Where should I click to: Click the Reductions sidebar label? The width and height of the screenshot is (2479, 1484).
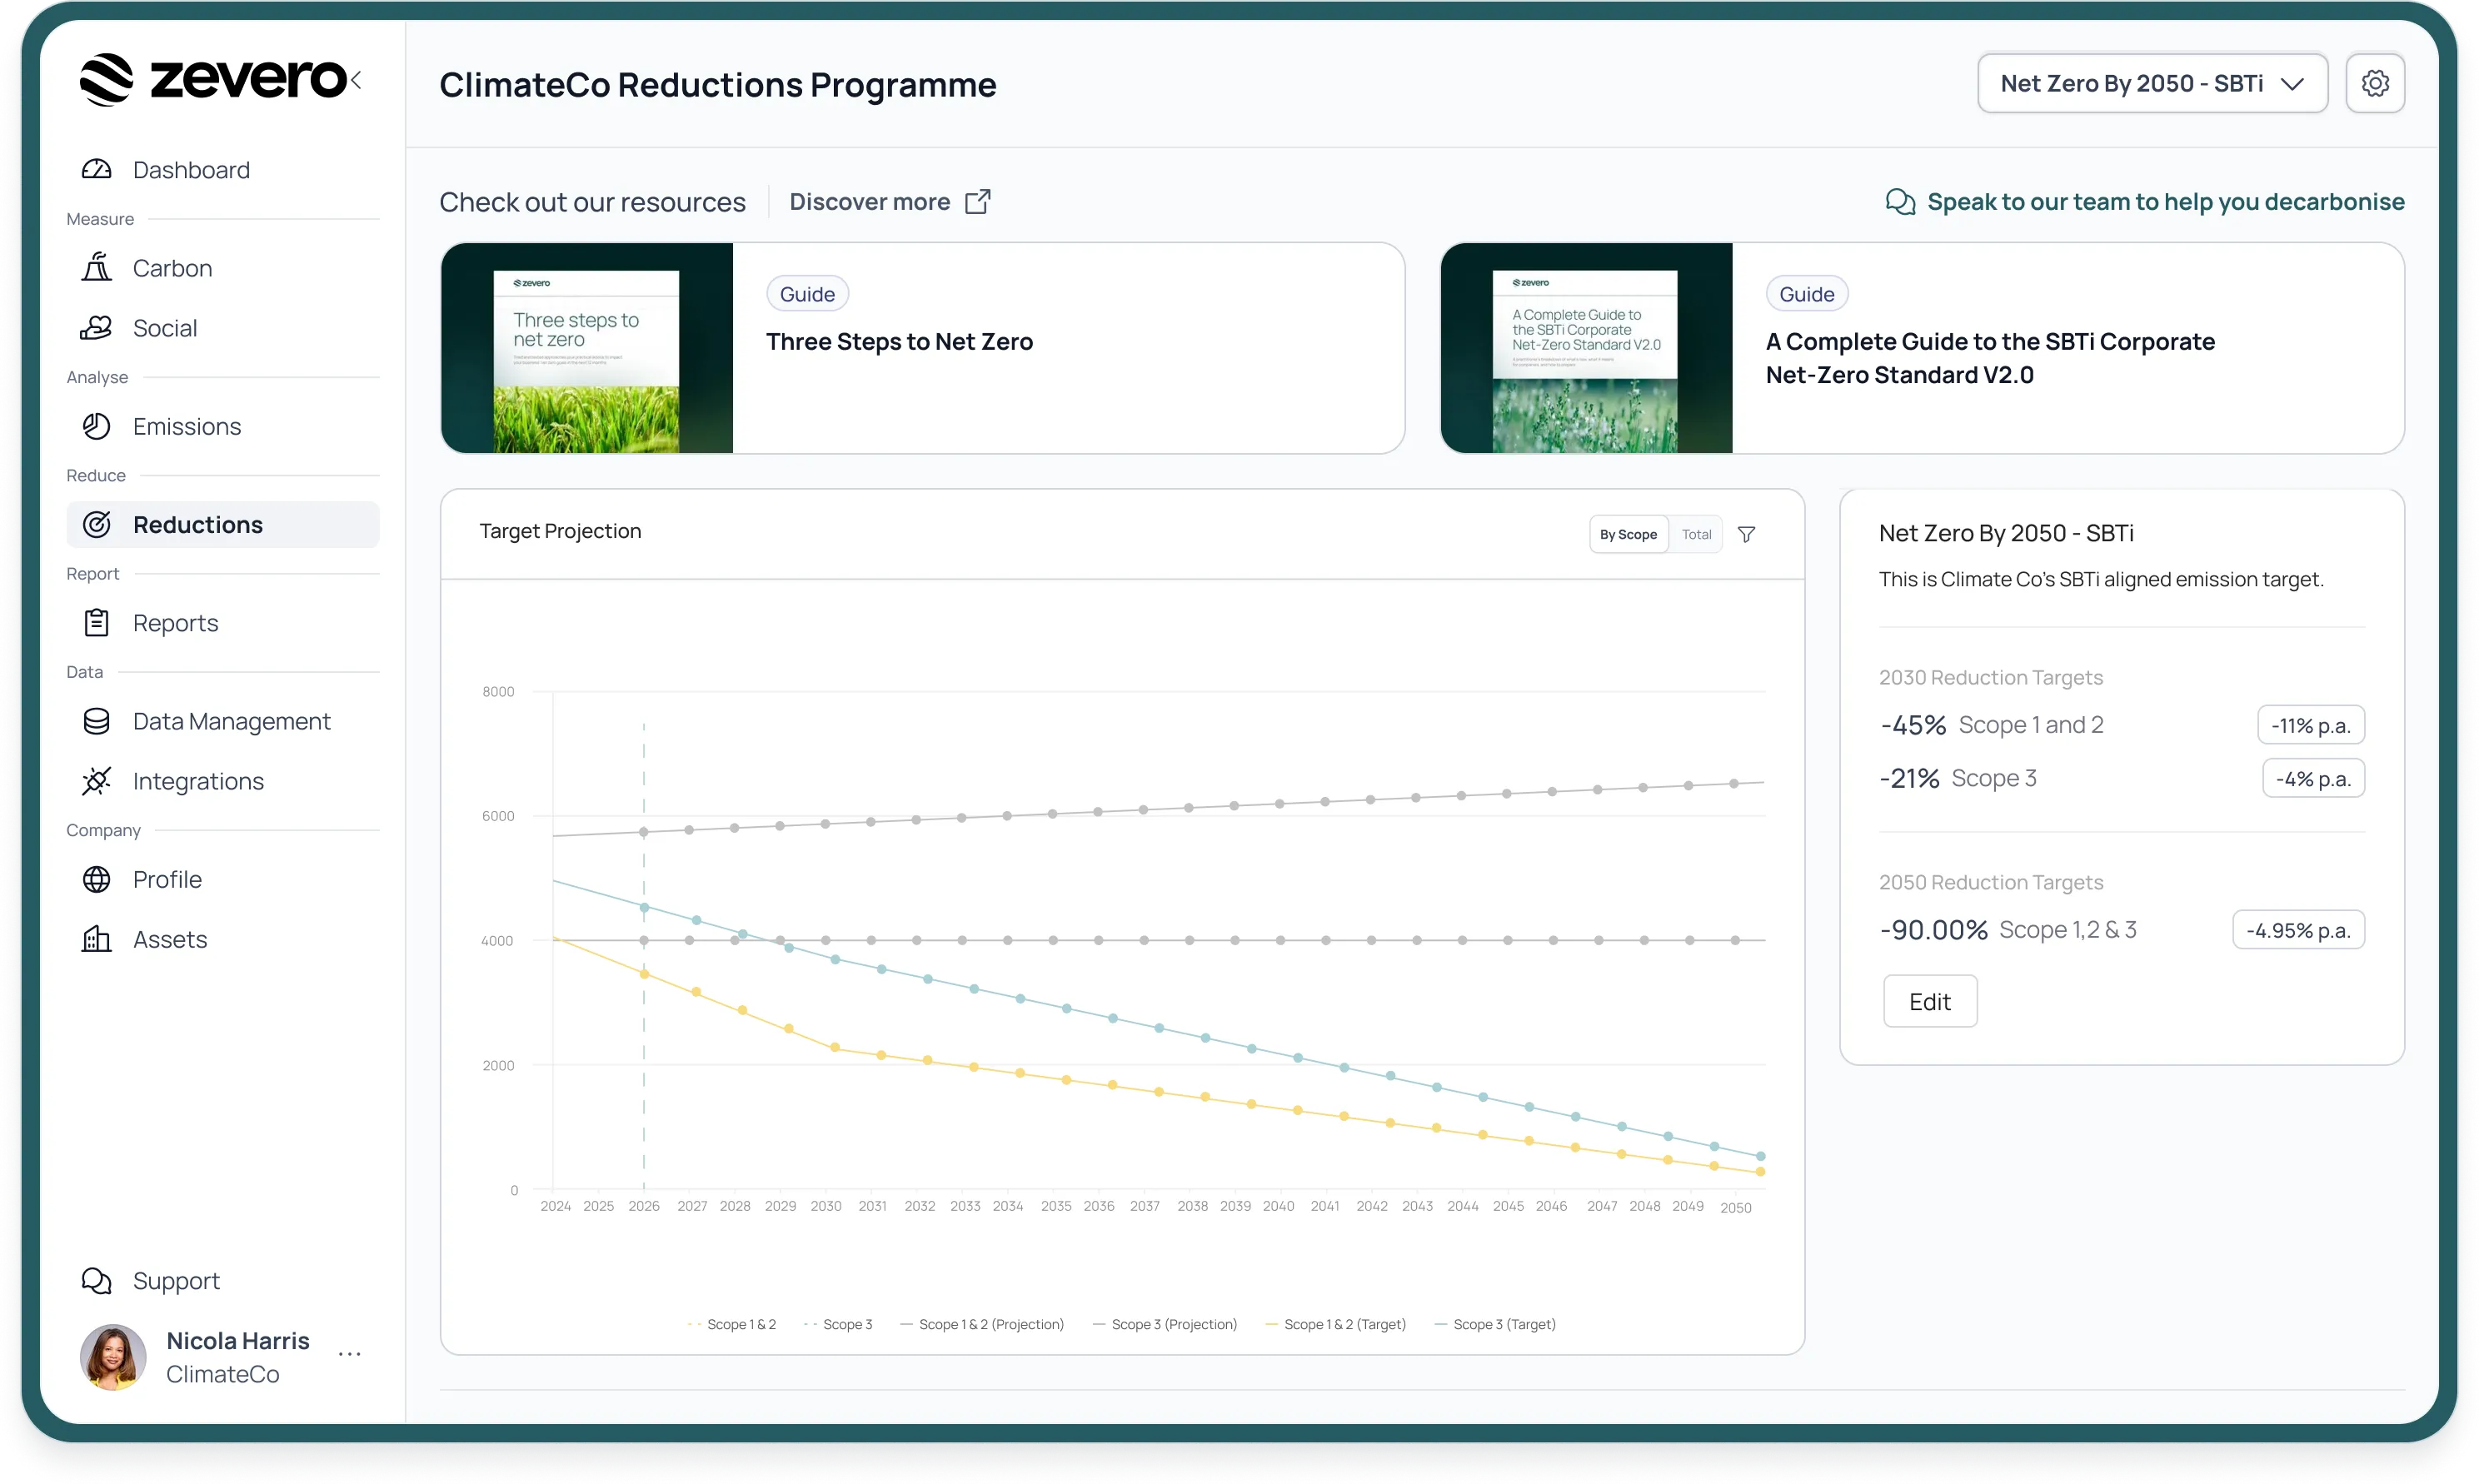coord(198,525)
